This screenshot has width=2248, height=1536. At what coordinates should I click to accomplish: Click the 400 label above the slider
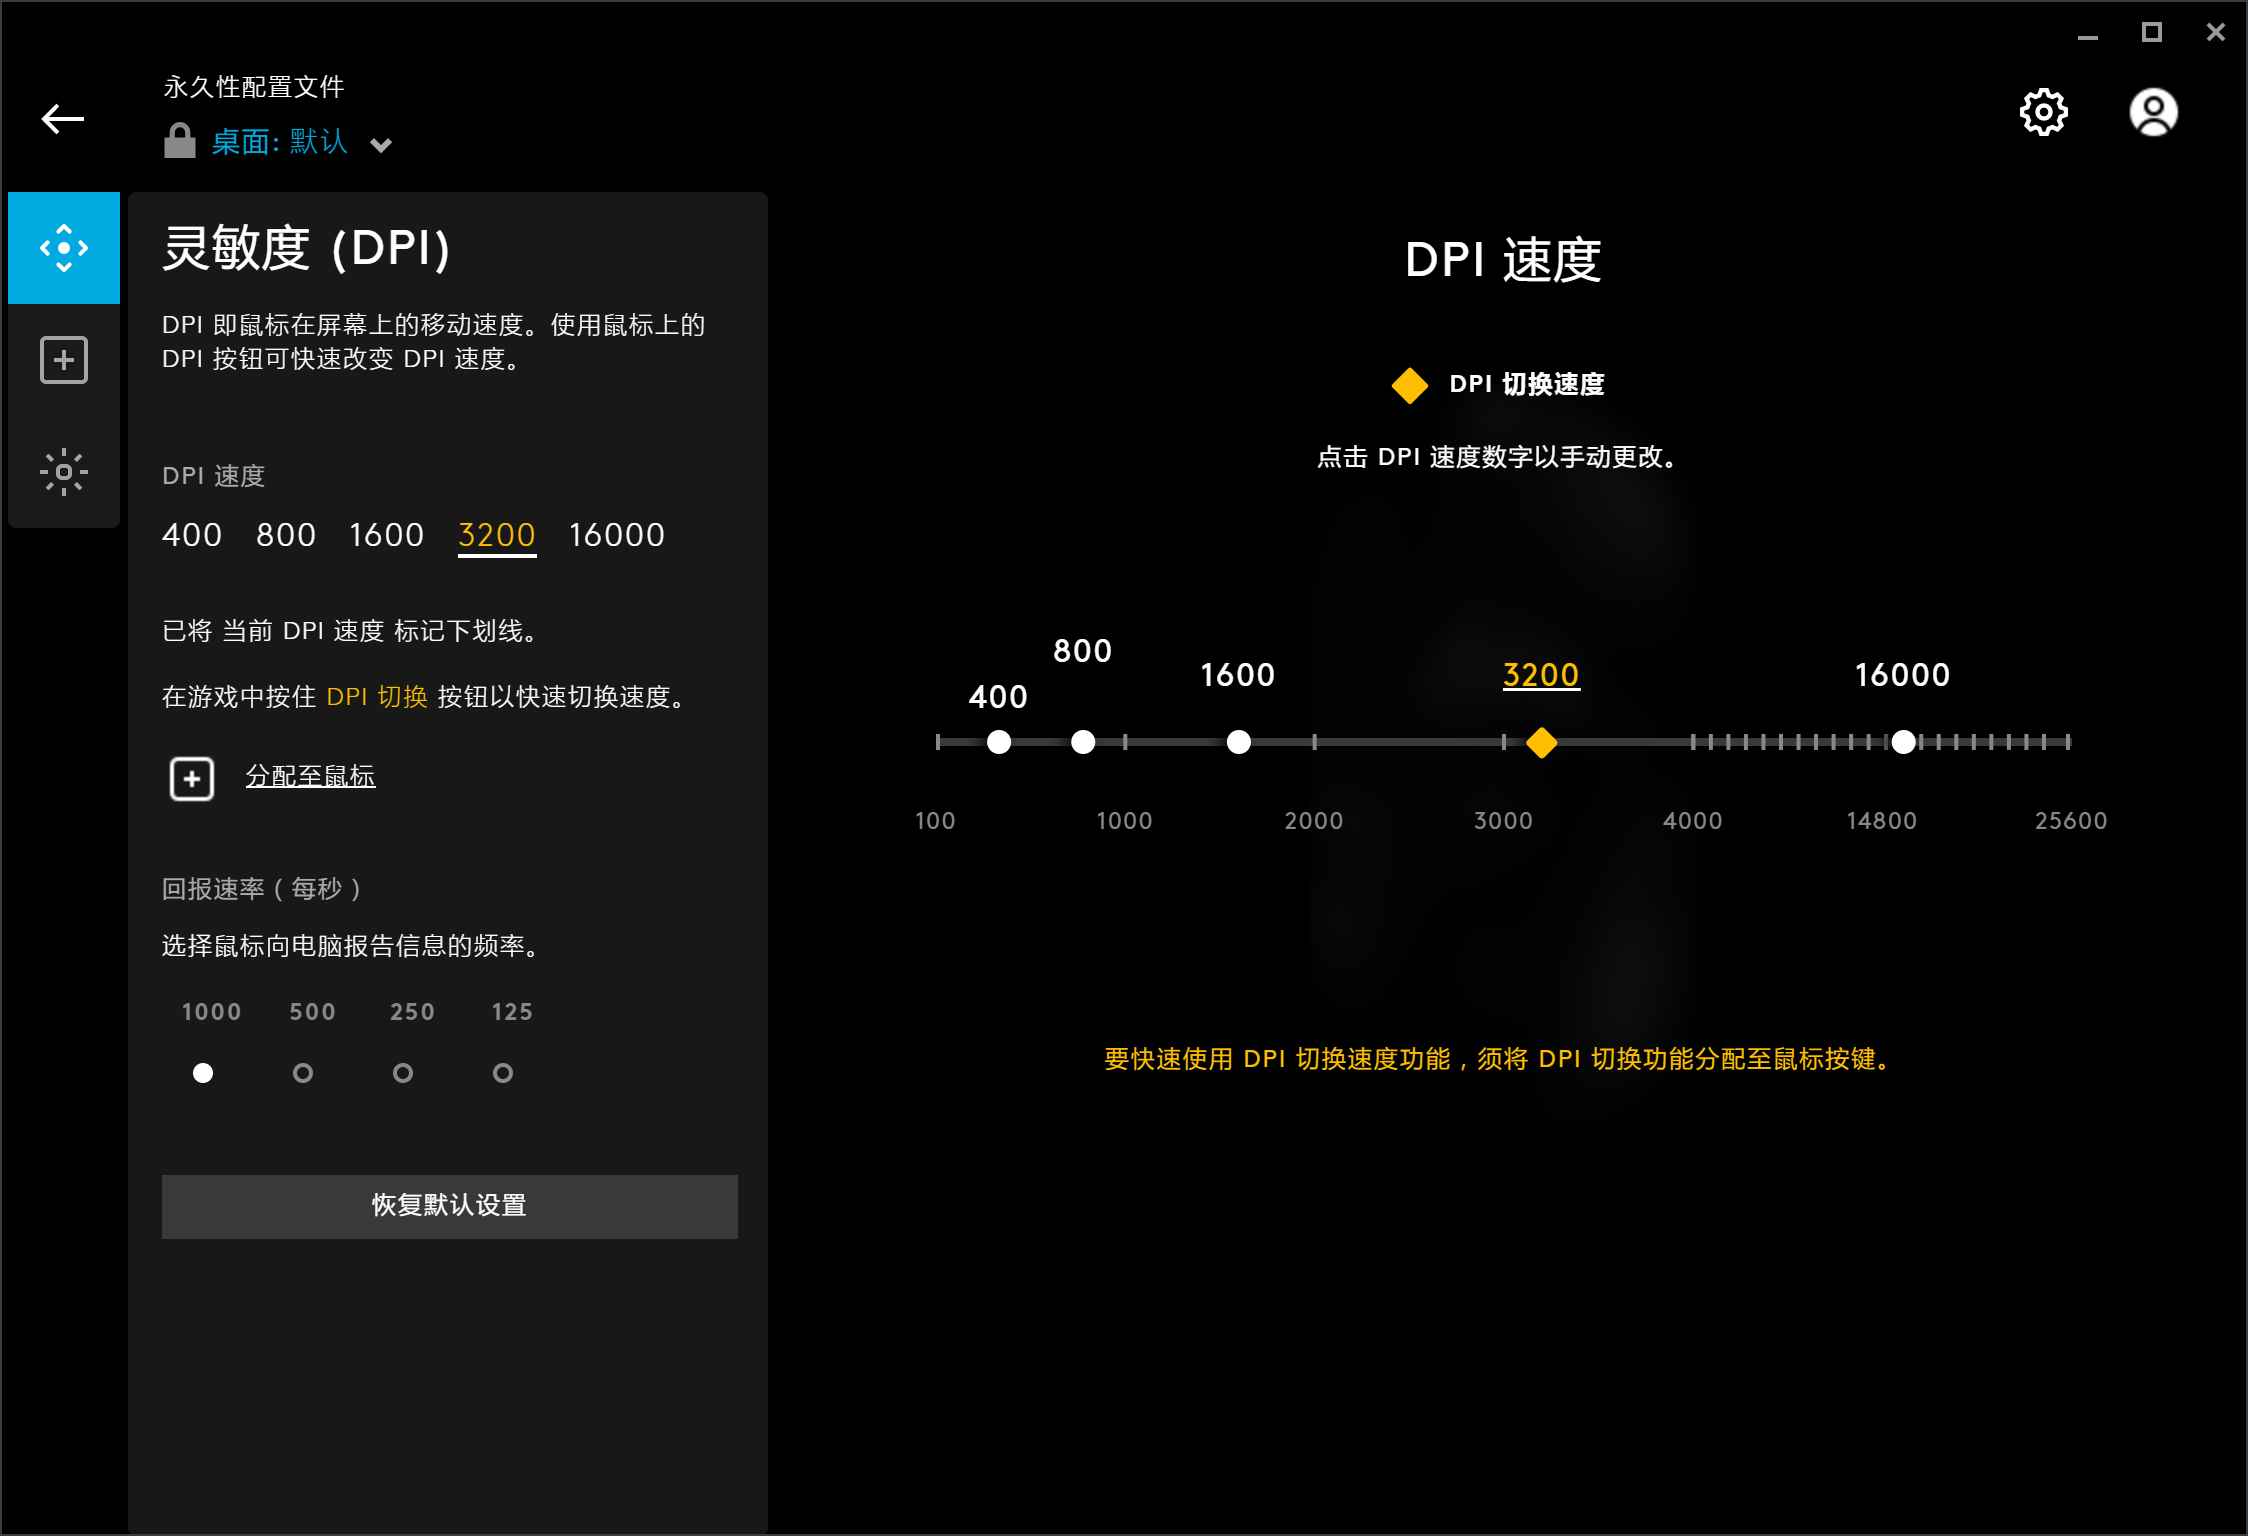(x=998, y=697)
